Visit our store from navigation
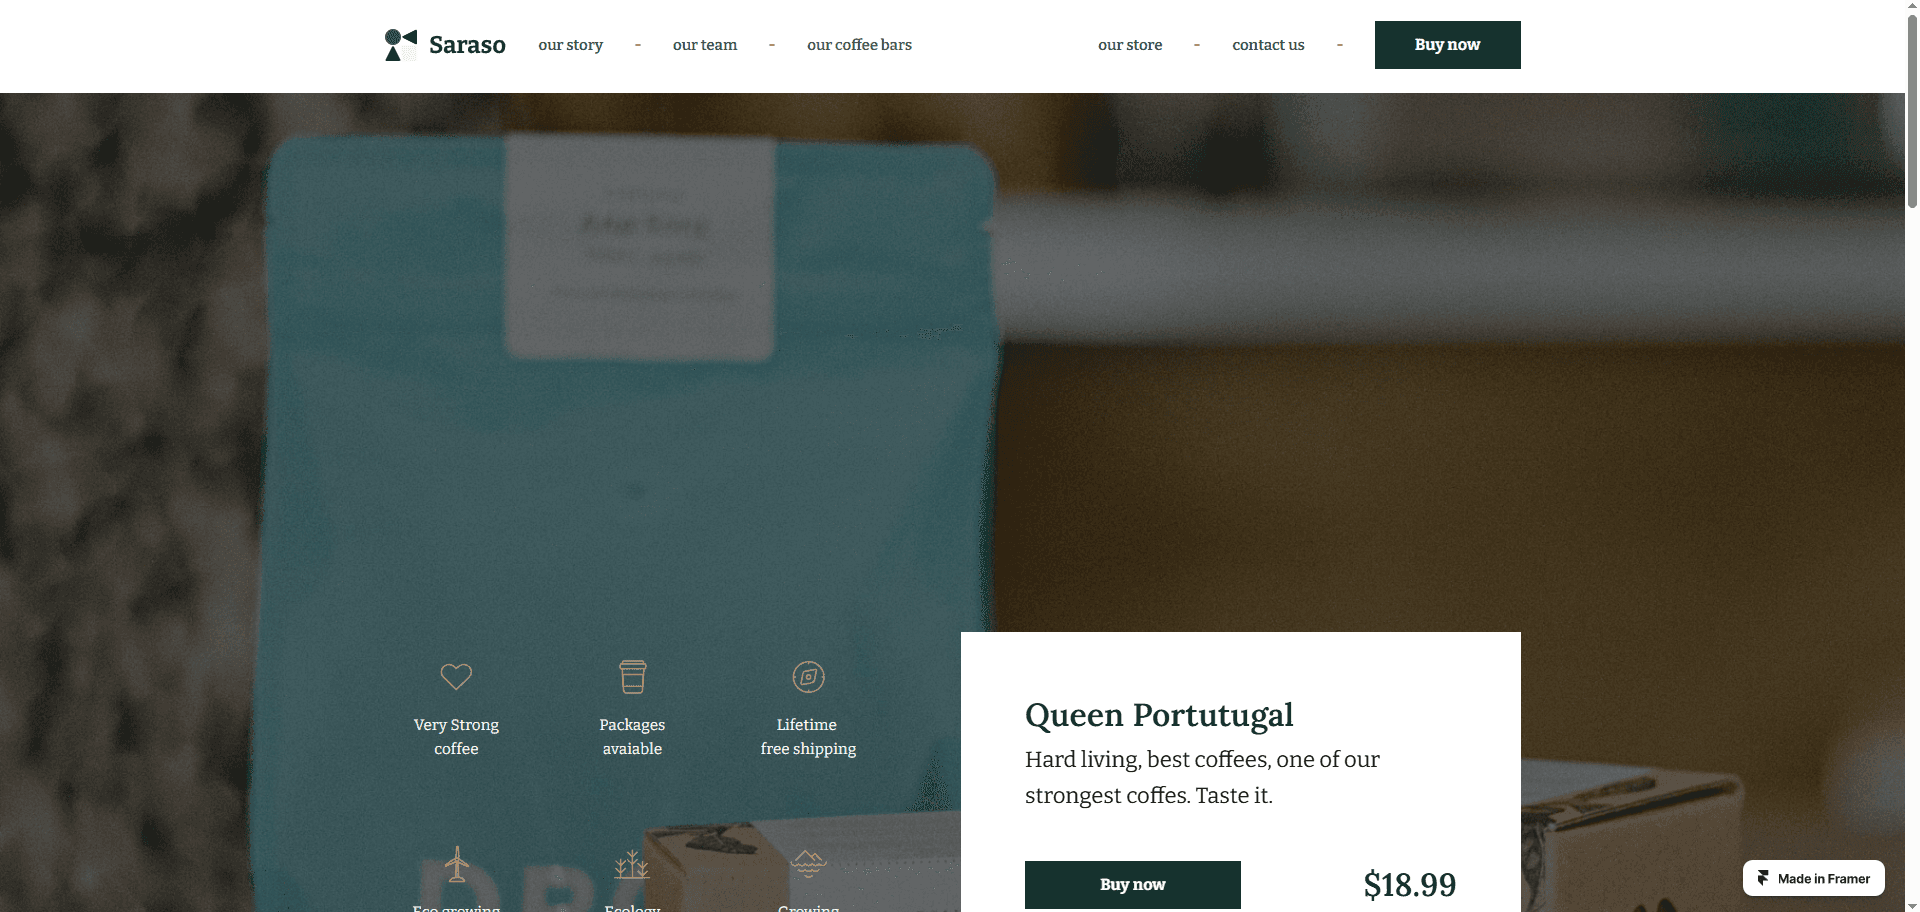Screen dimensions: 1920x912 [1130, 45]
